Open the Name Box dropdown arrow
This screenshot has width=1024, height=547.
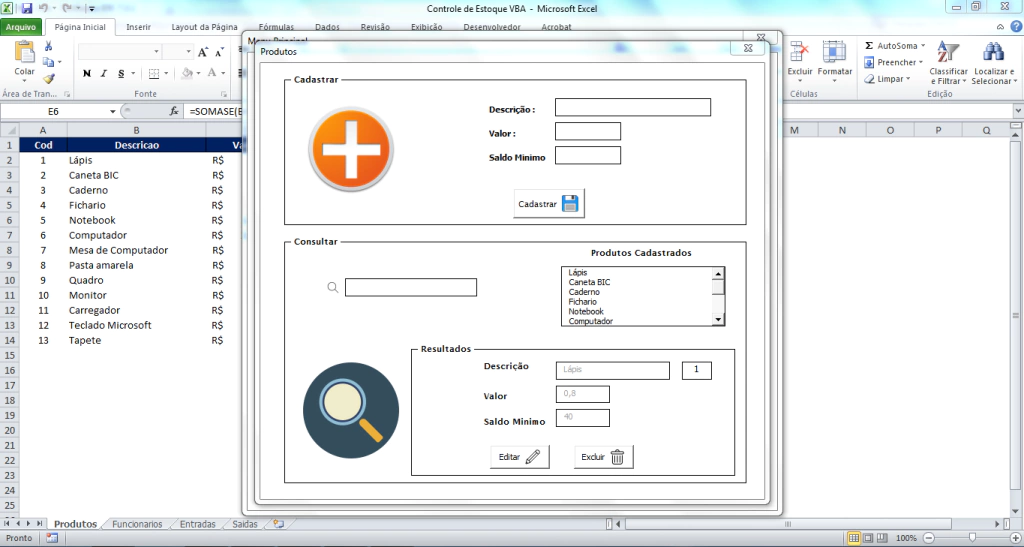pos(112,112)
